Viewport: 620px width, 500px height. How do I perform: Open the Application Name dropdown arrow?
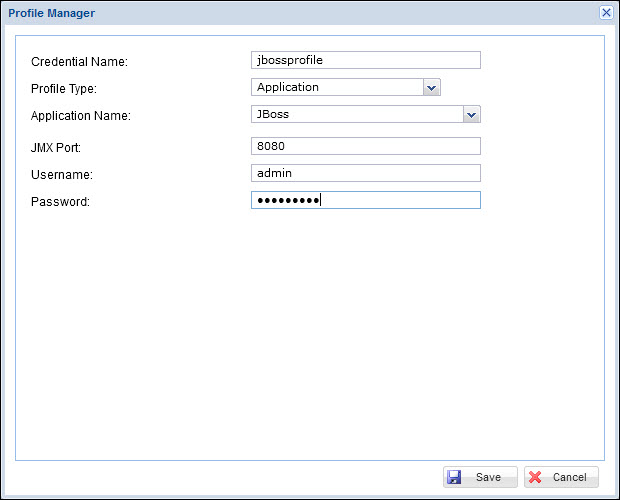click(x=472, y=114)
